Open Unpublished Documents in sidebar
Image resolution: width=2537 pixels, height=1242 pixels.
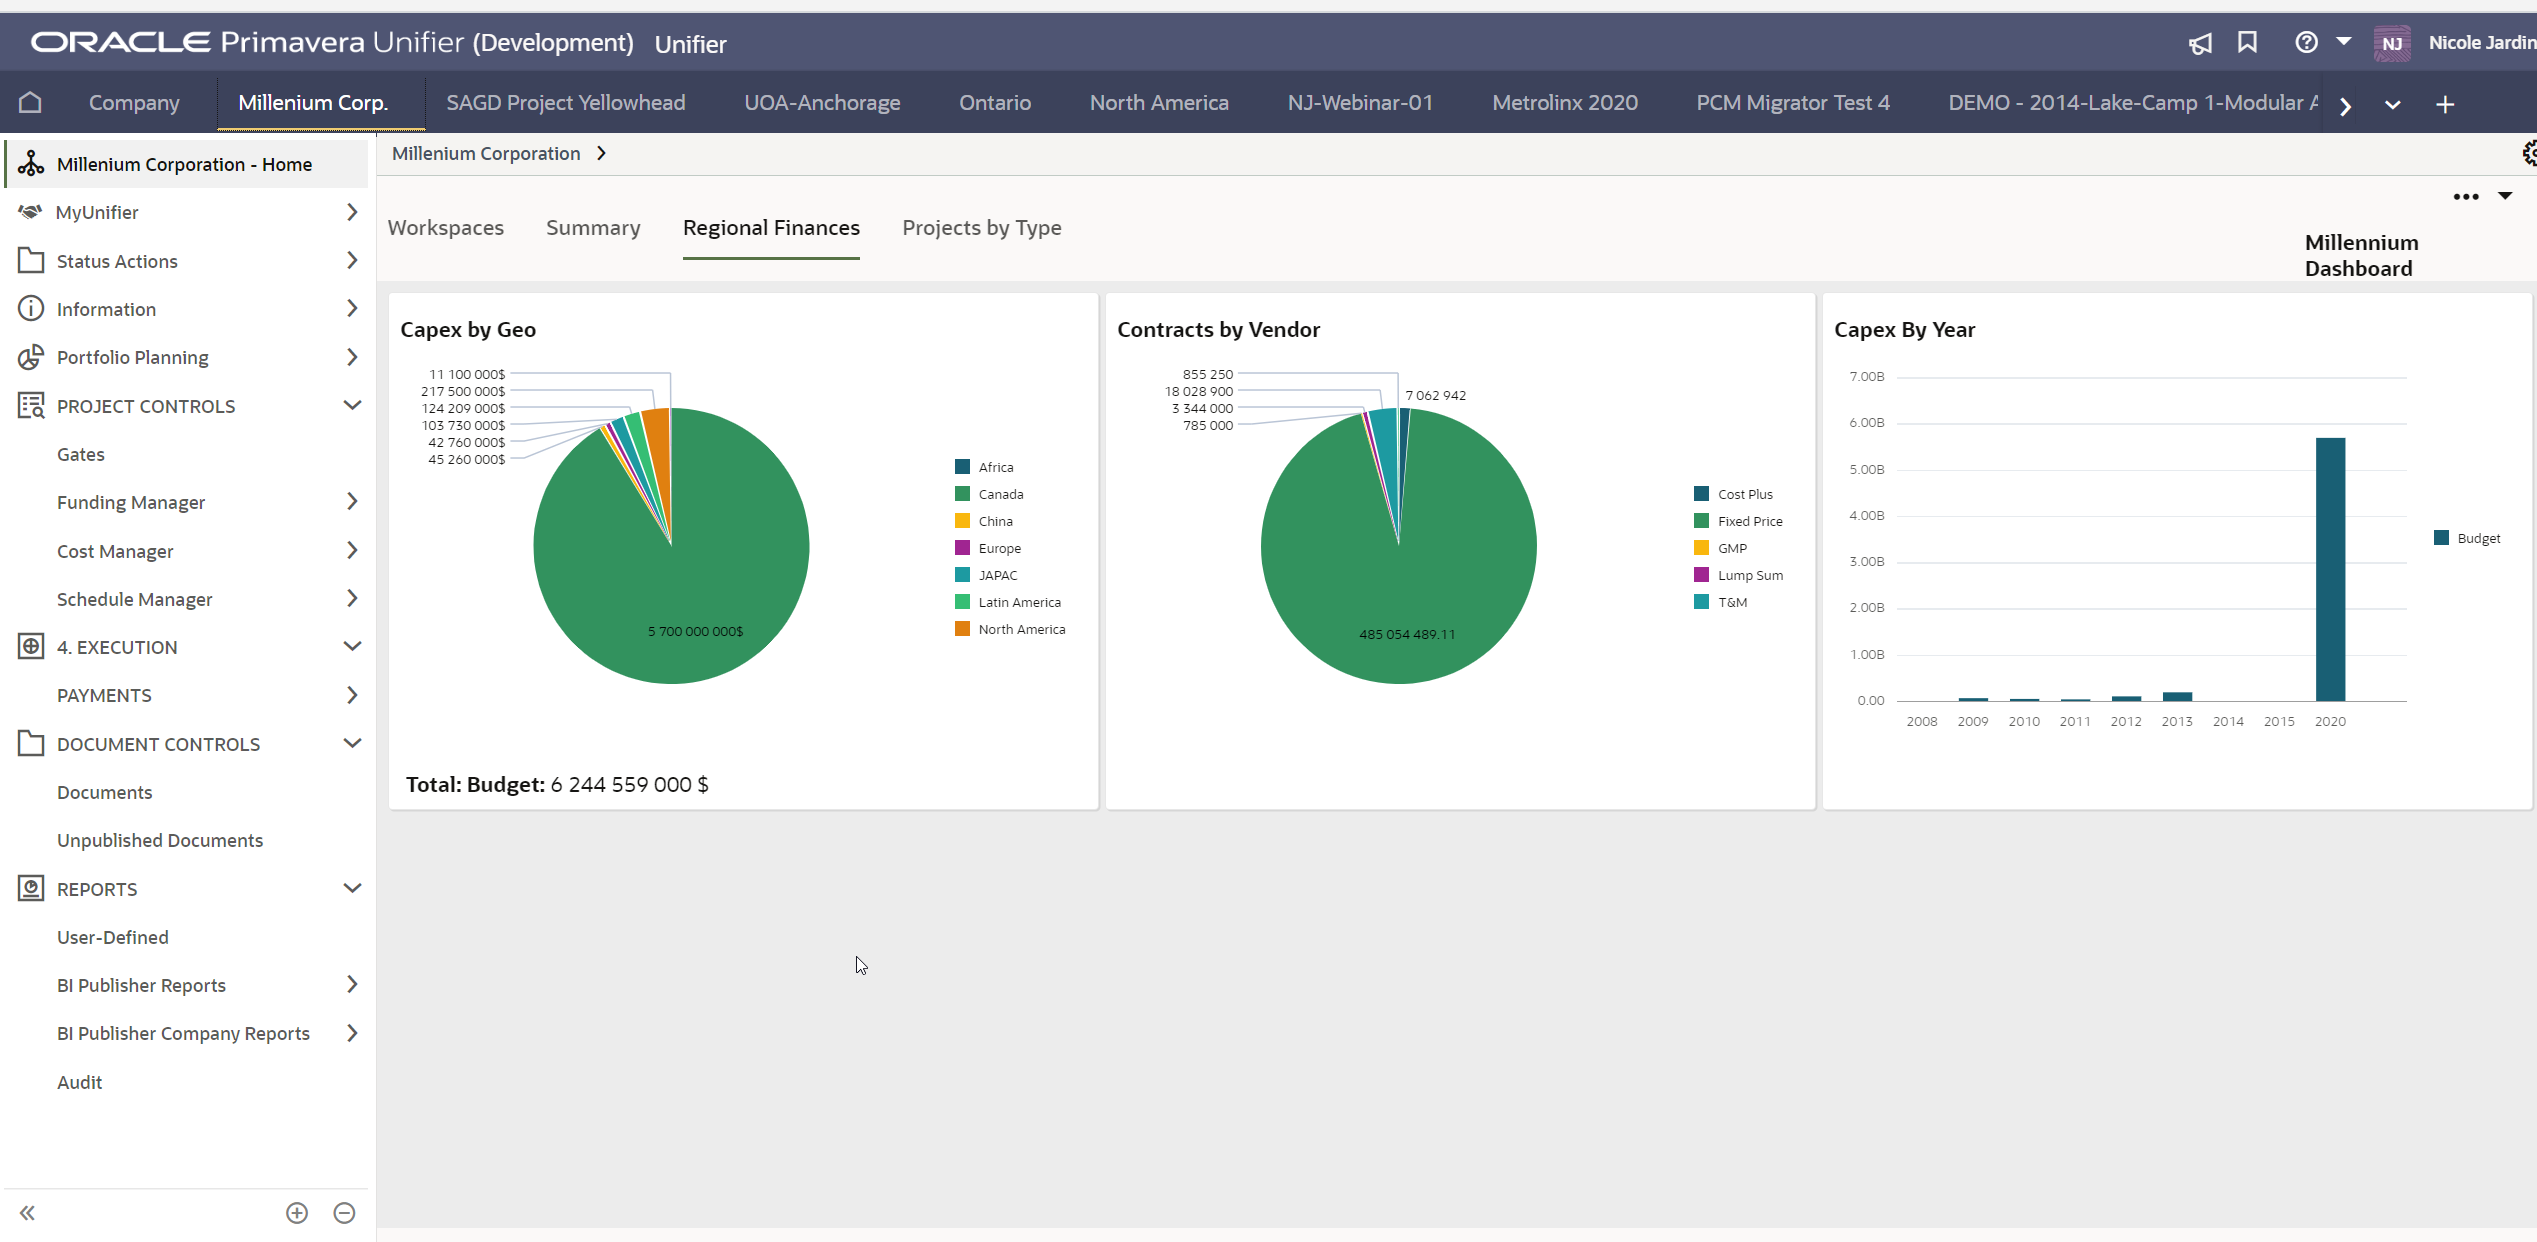click(x=160, y=840)
